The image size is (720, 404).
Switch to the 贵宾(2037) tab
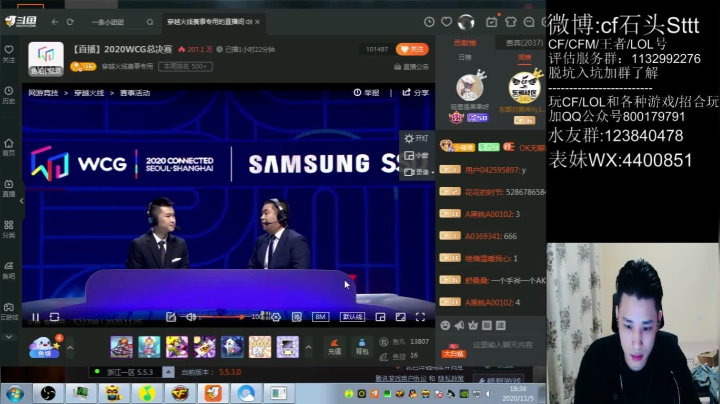point(524,43)
